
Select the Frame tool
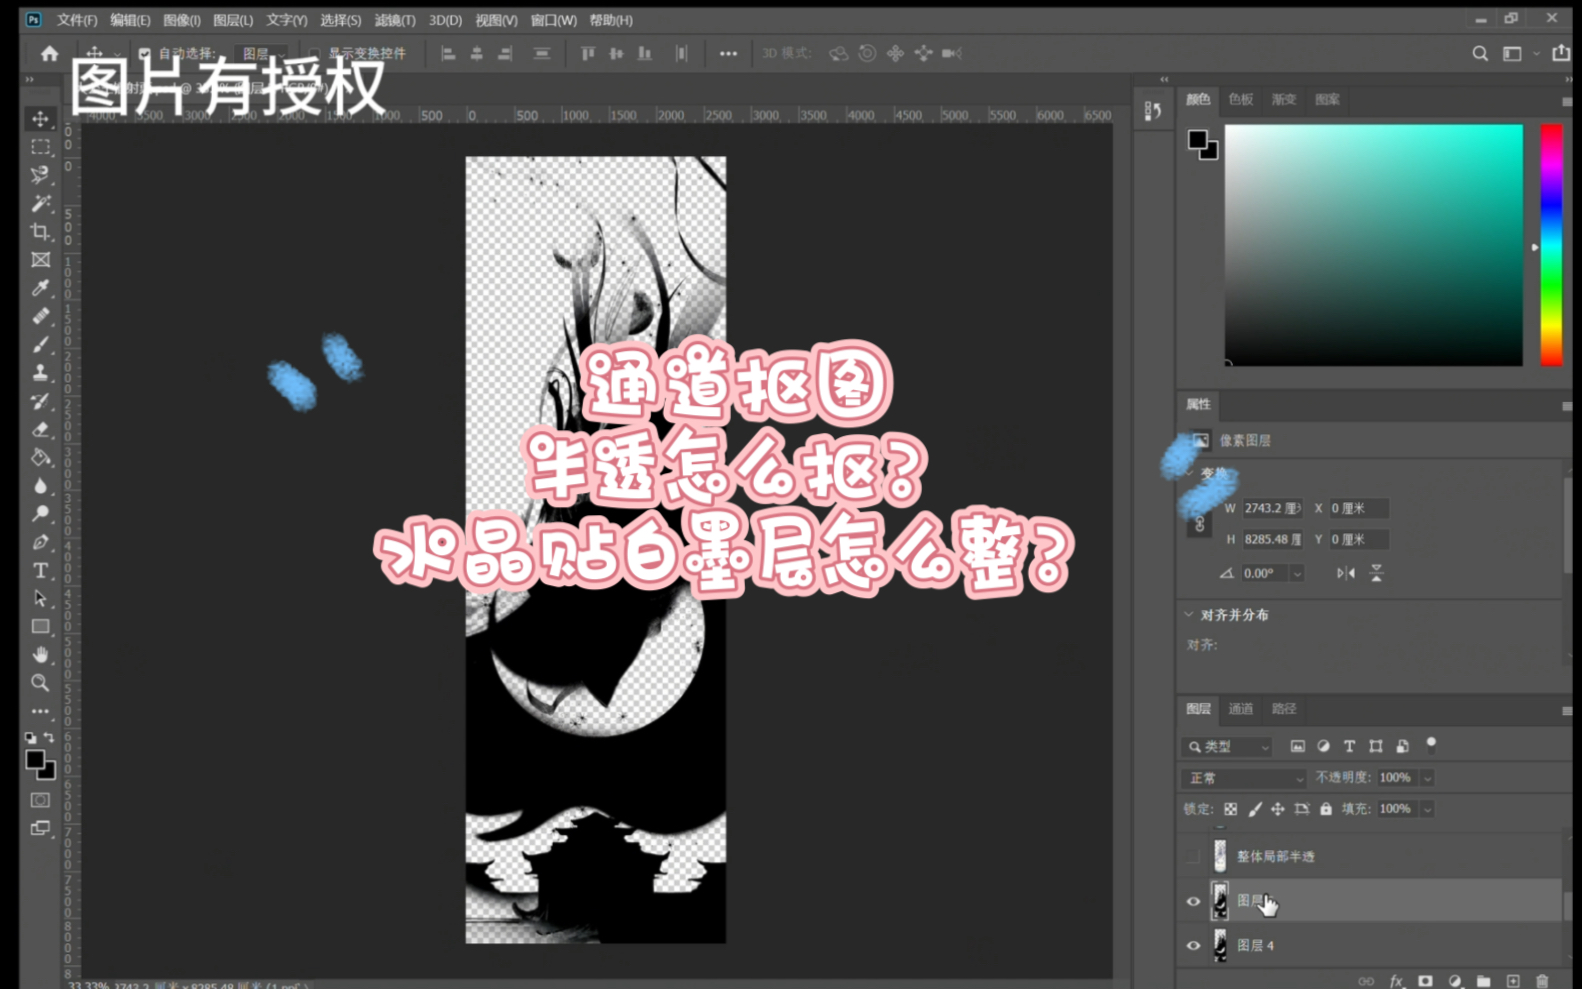coord(40,260)
